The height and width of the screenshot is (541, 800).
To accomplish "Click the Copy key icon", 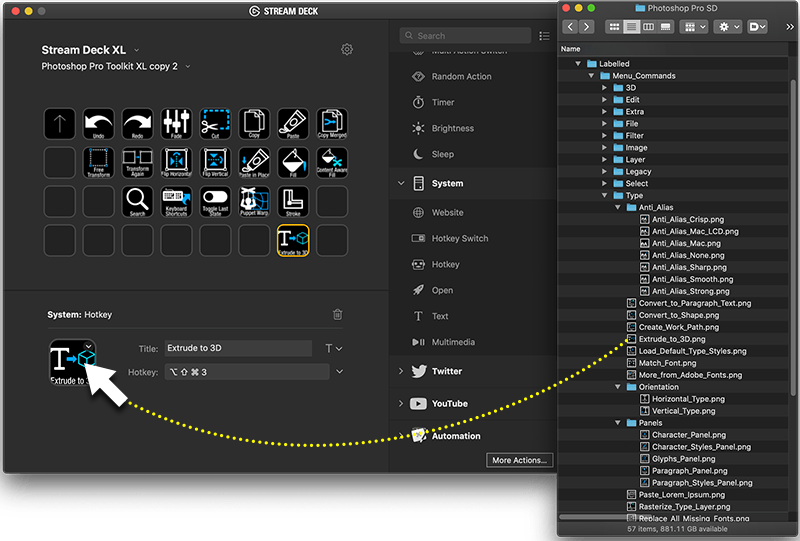I will tap(254, 124).
